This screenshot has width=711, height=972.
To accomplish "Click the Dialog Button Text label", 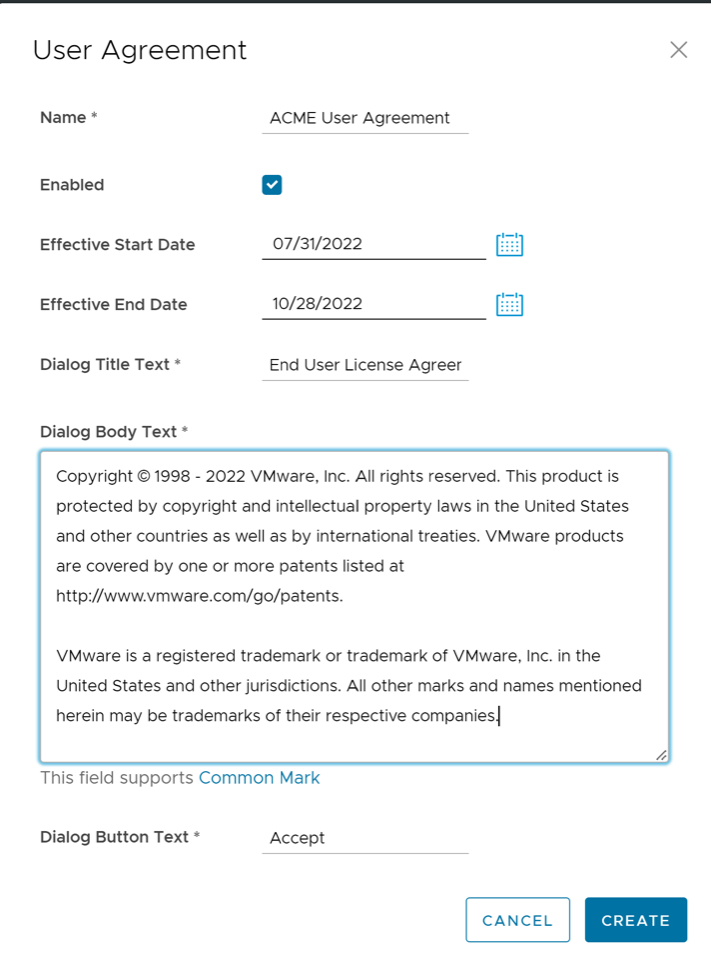I will [114, 837].
